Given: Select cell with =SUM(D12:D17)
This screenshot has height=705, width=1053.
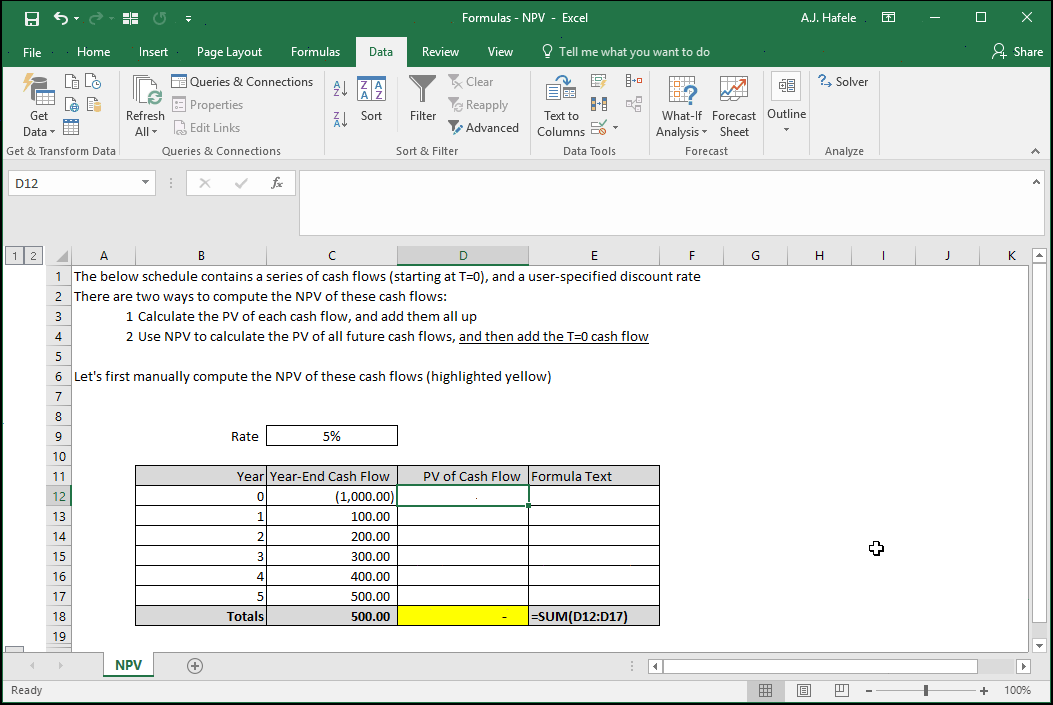Looking at the screenshot, I should [594, 616].
